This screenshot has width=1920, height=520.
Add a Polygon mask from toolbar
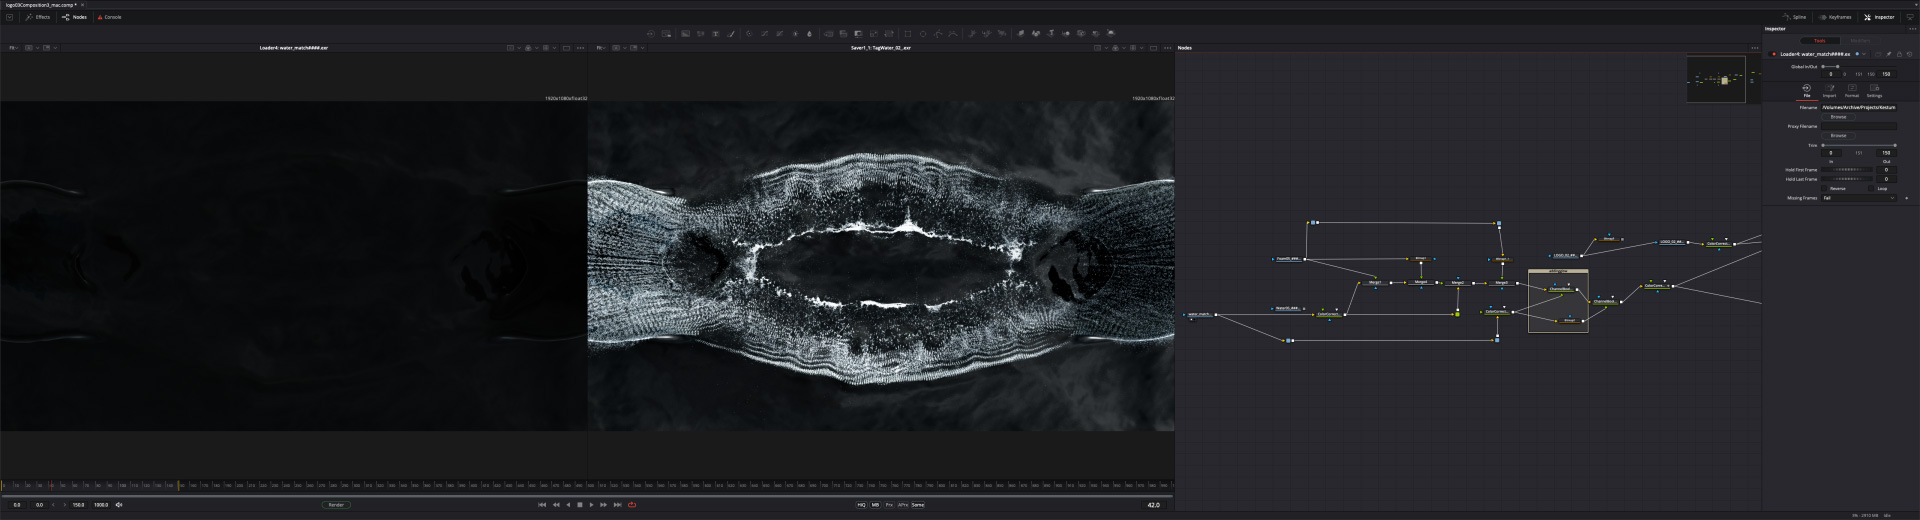click(x=937, y=33)
